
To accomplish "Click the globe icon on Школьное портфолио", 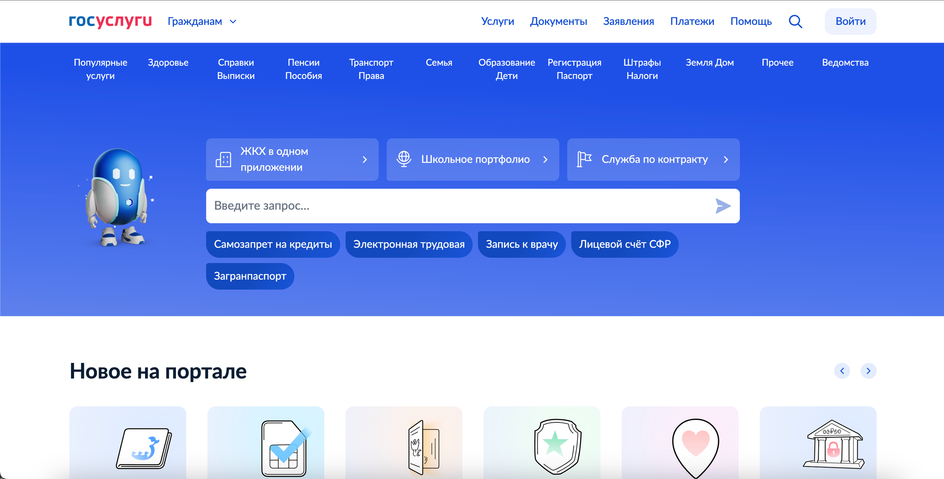I will 404,159.
